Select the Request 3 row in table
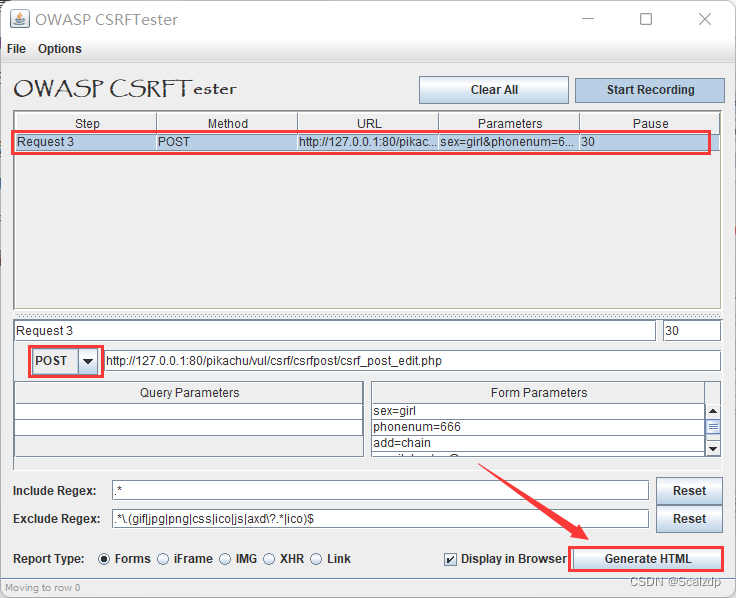 click(x=367, y=142)
